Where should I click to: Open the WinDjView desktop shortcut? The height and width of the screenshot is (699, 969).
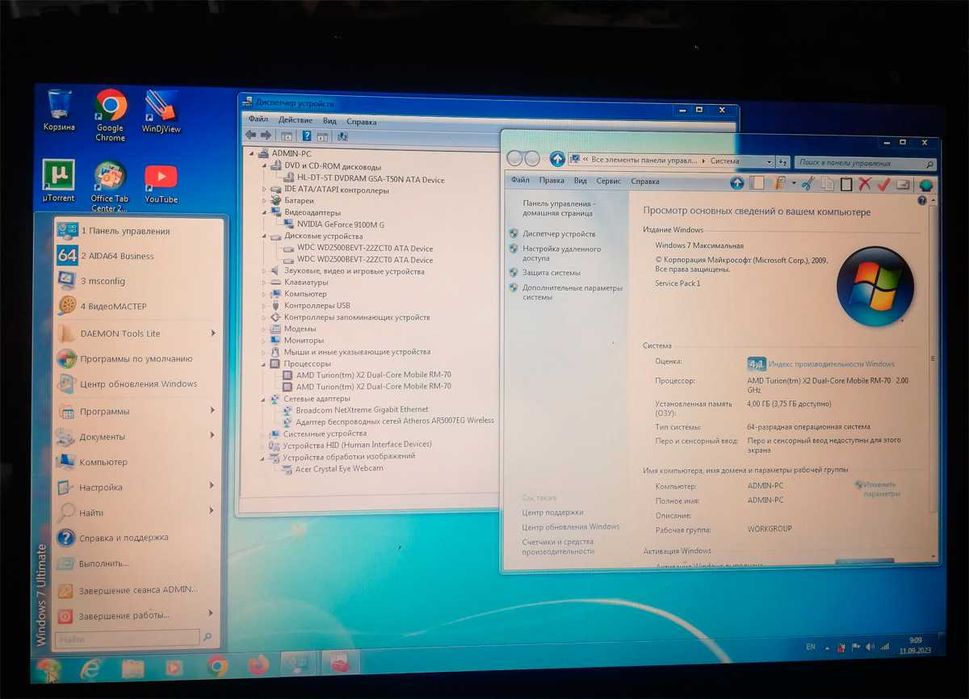click(x=161, y=111)
